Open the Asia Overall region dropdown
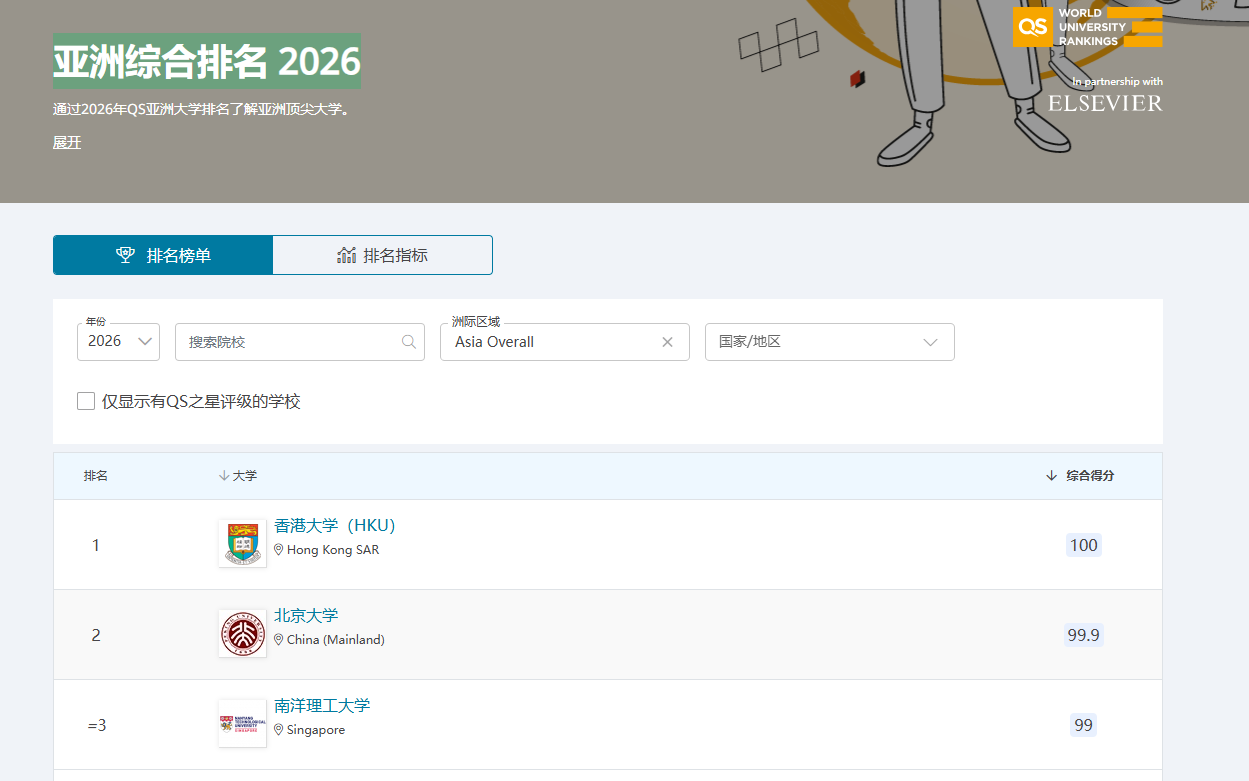The image size is (1249, 781). 550,342
